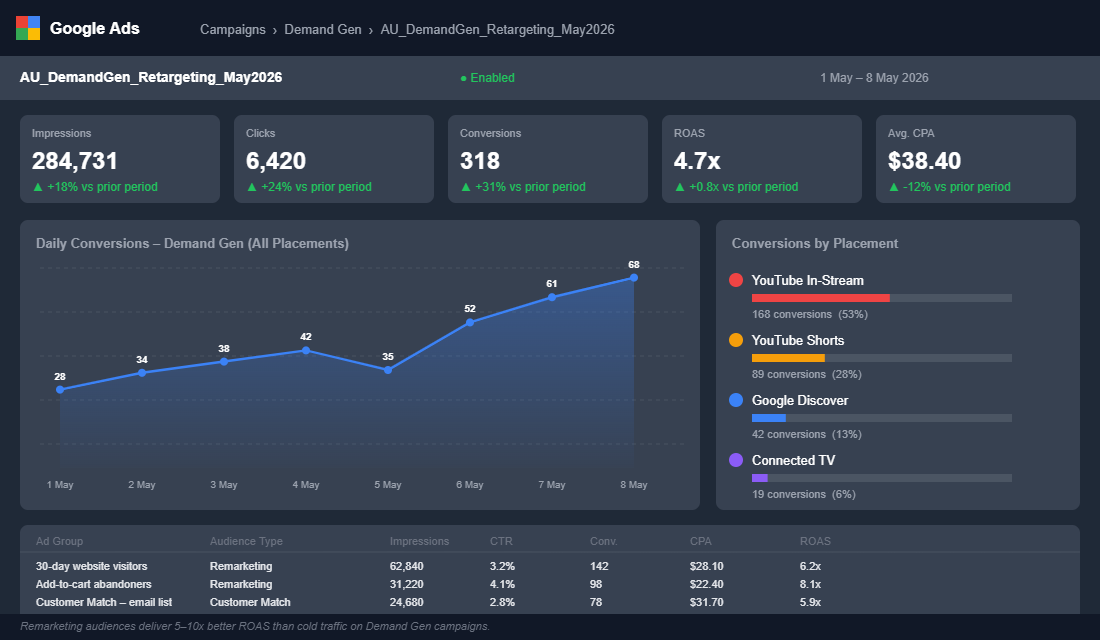1100x640 pixels.
Task: Select the Conversions metric card
Action: pyautogui.click(x=548, y=159)
